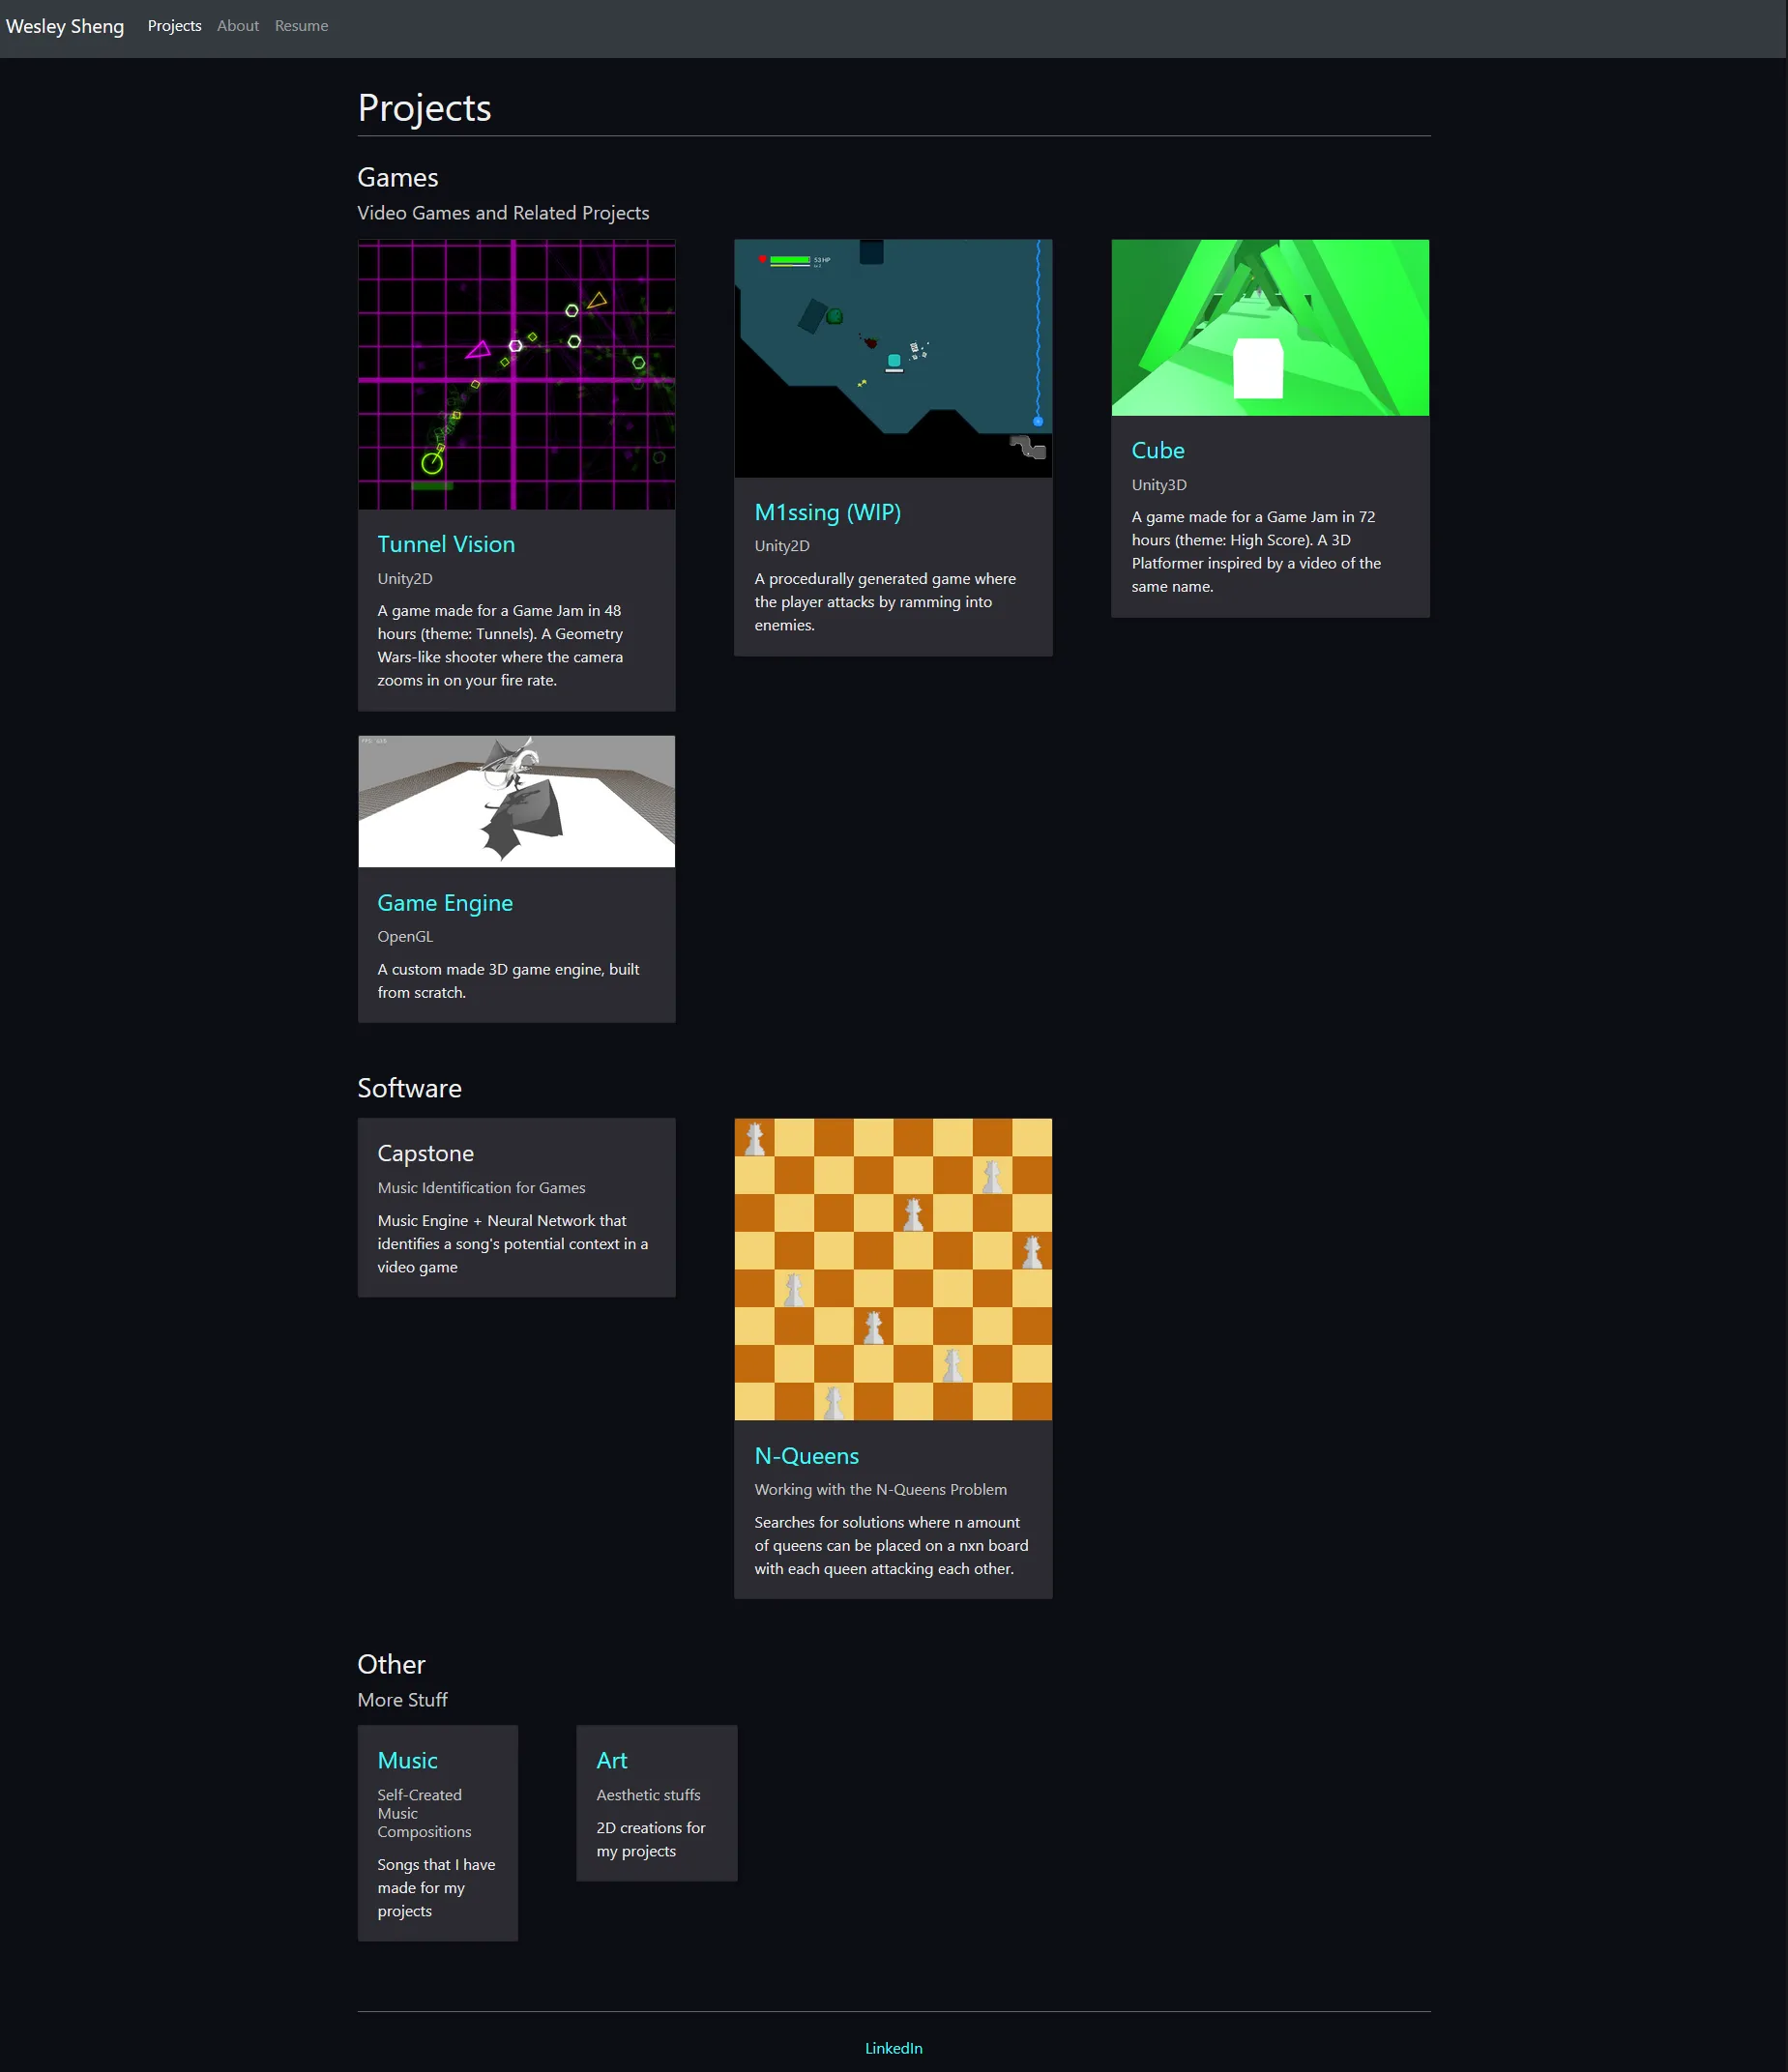Open the Music compositions page

tap(406, 1760)
